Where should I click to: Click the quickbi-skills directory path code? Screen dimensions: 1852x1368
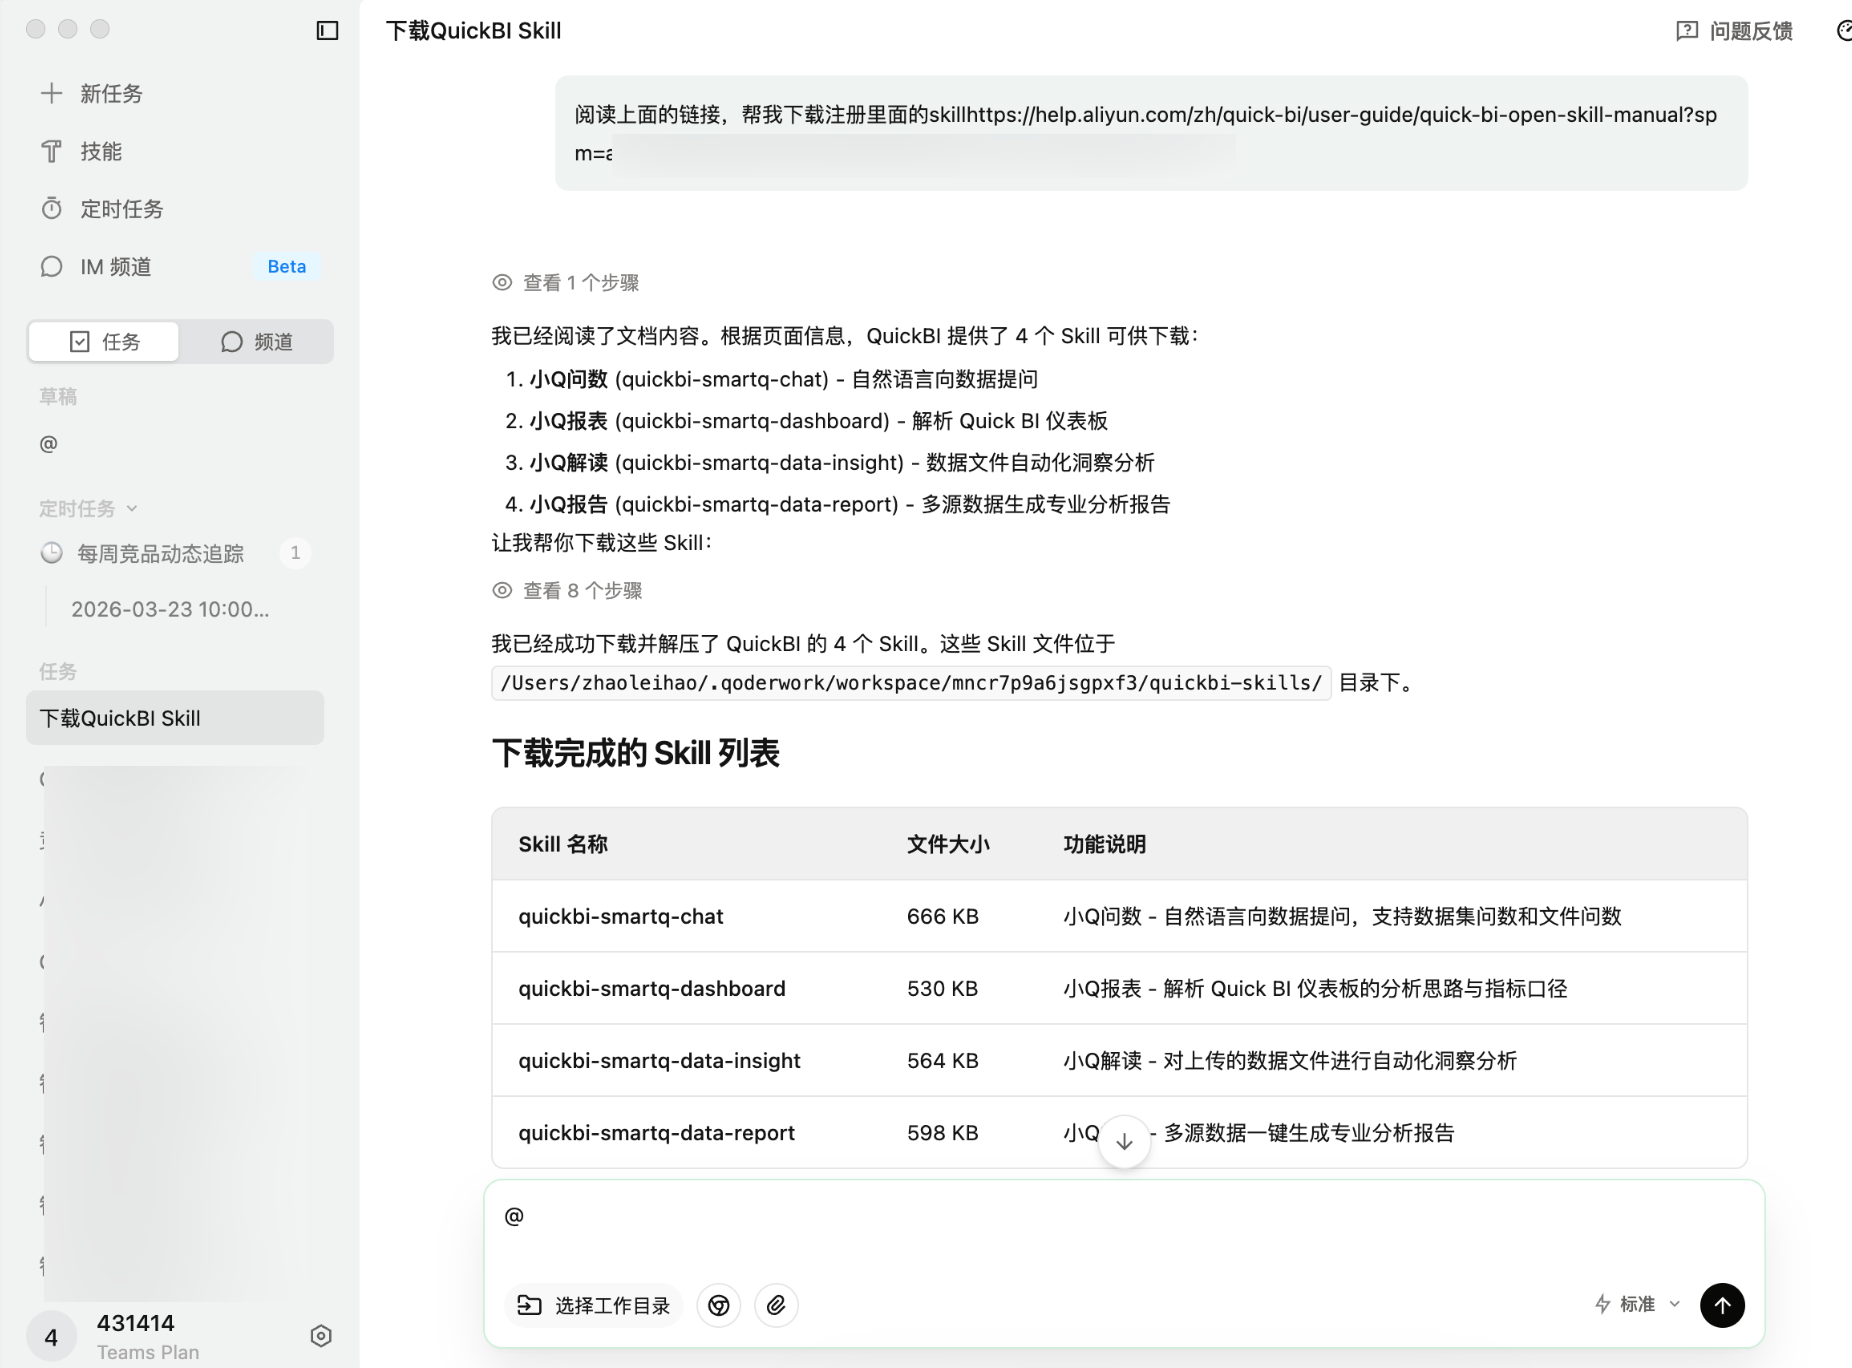[x=911, y=683]
